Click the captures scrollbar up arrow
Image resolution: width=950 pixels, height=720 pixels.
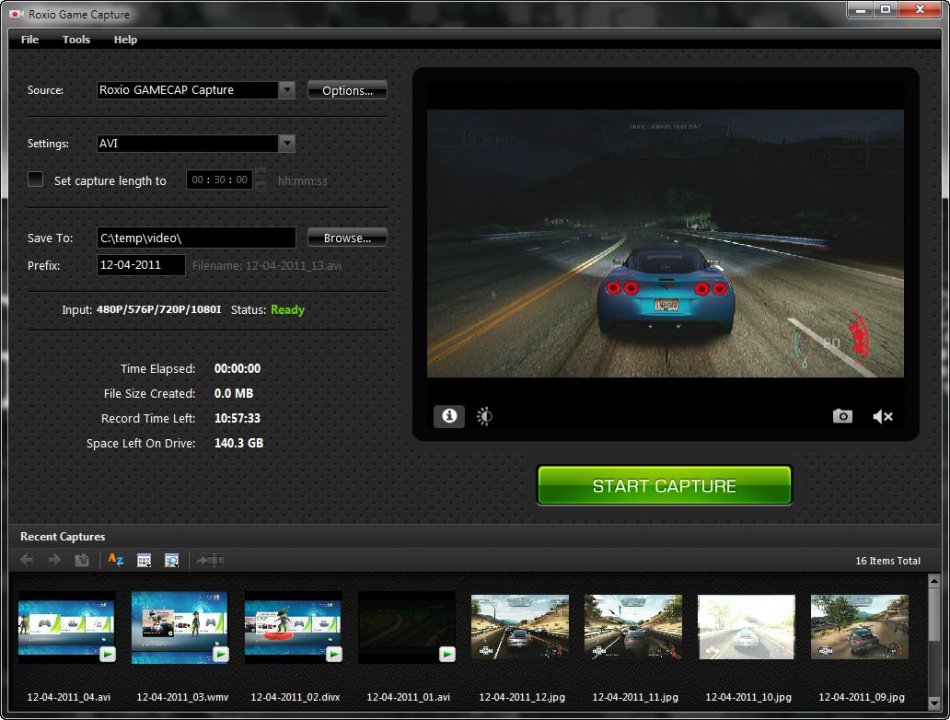pyautogui.click(x=934, y=582)
